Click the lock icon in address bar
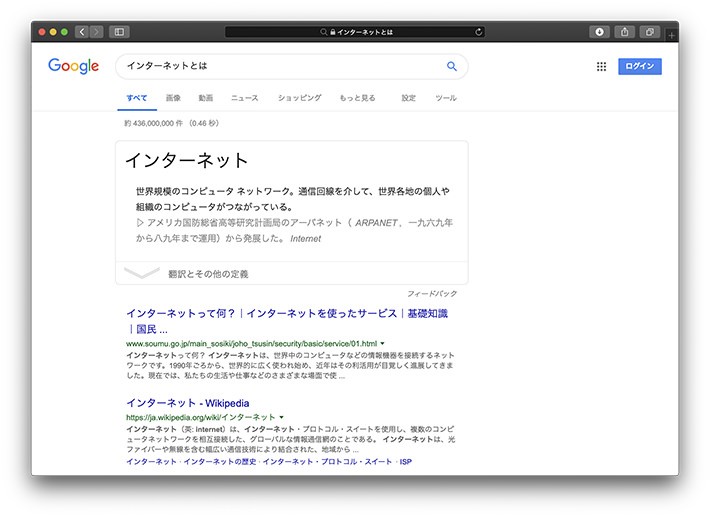710x517 pixels. pyautogui.click(x=332, y=32)
